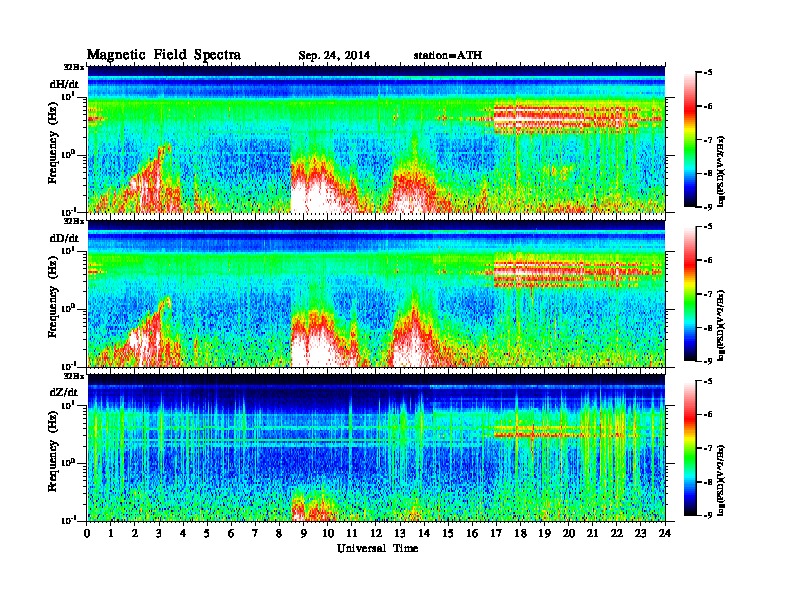Click the hour 15 tick label
792x612 pixels.
click(448, 533)
